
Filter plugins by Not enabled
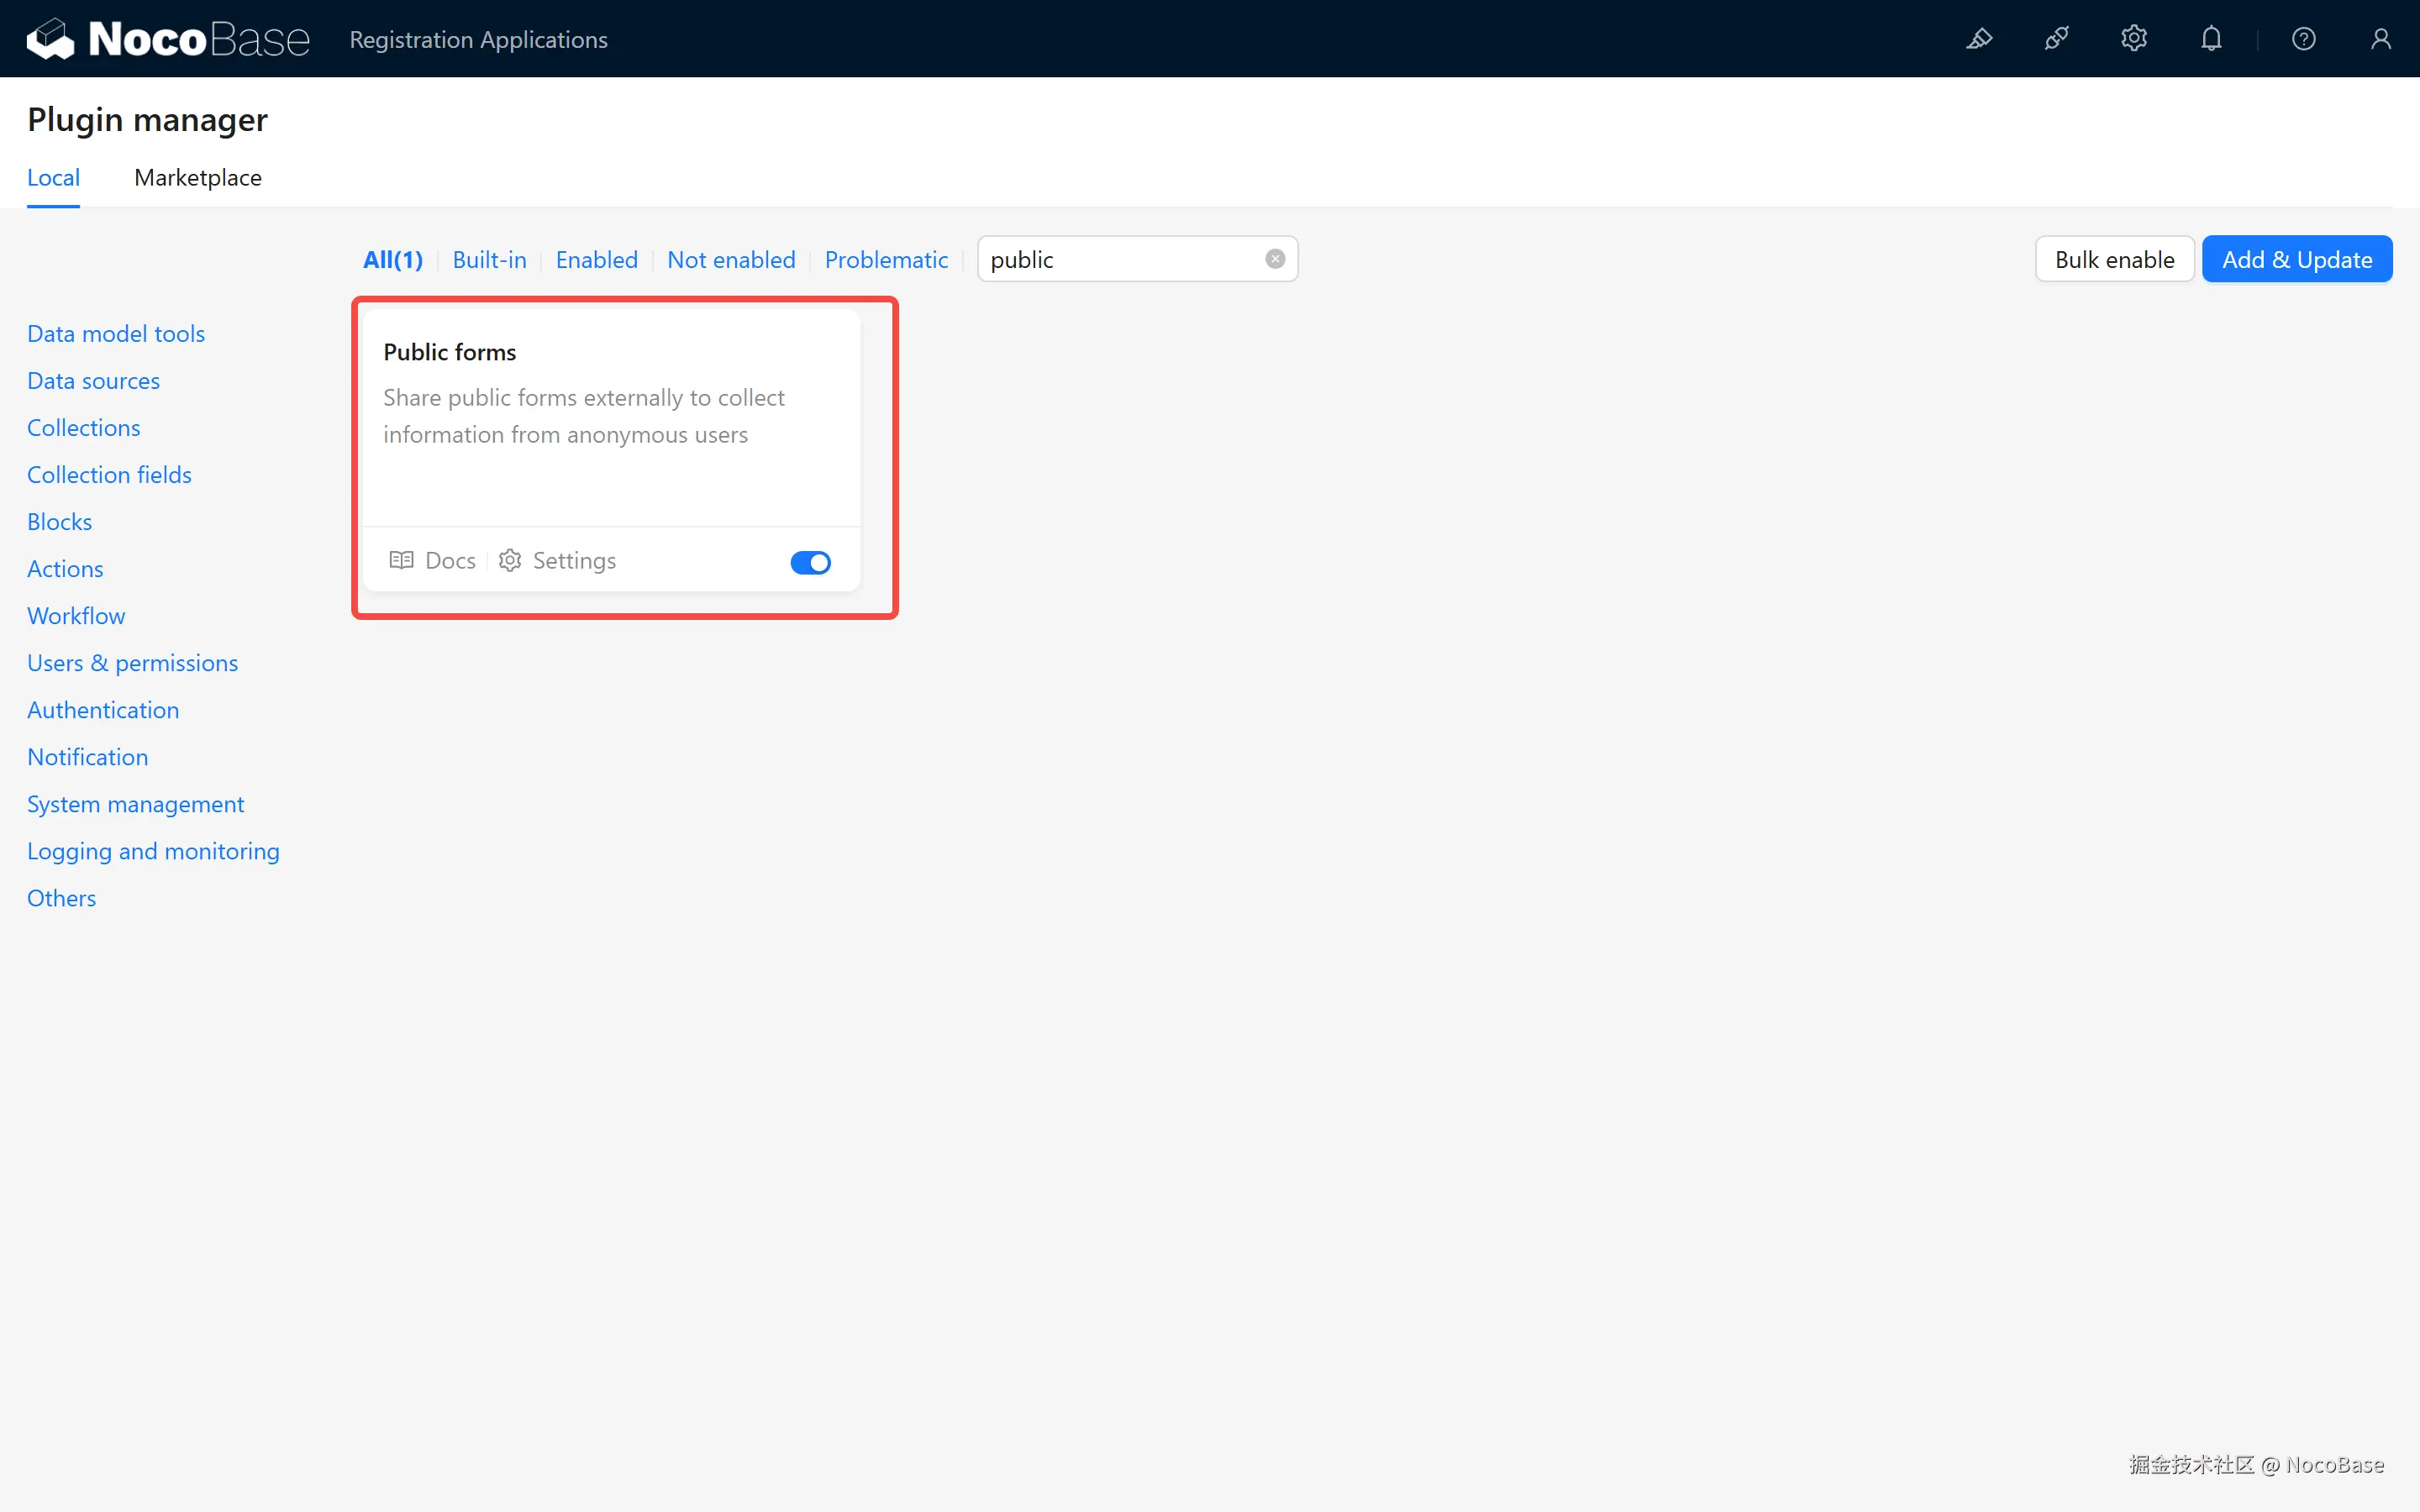(x=731, y=260)
